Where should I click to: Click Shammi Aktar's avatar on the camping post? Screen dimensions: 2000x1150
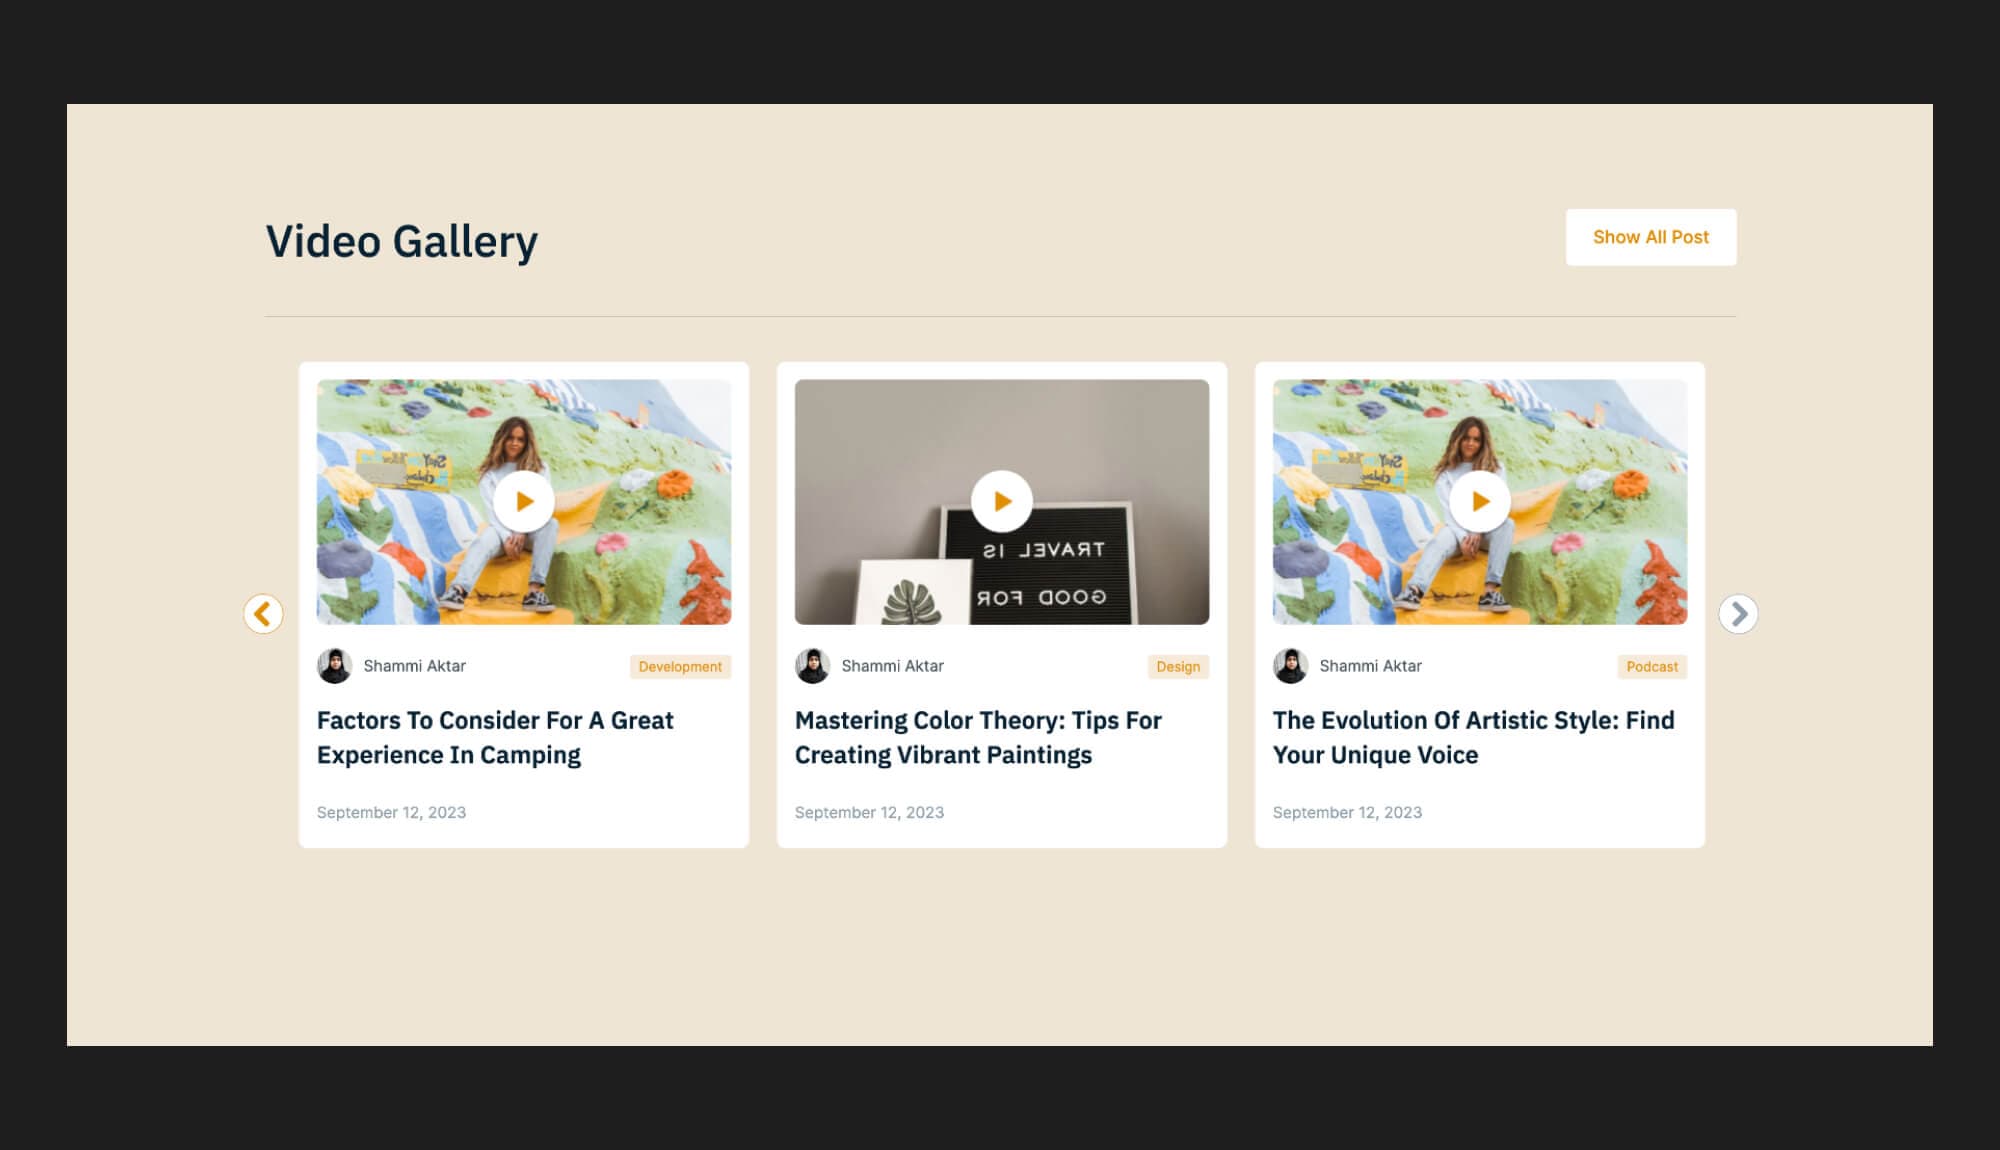(335, 666)
